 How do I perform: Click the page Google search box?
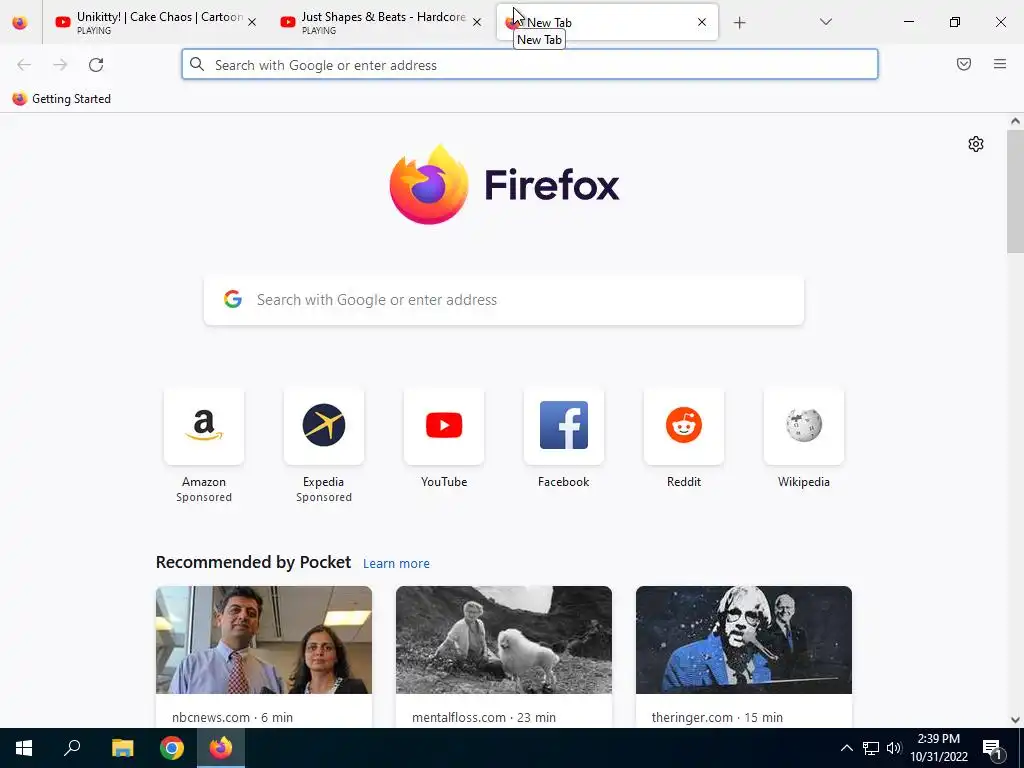click(504, 300)
